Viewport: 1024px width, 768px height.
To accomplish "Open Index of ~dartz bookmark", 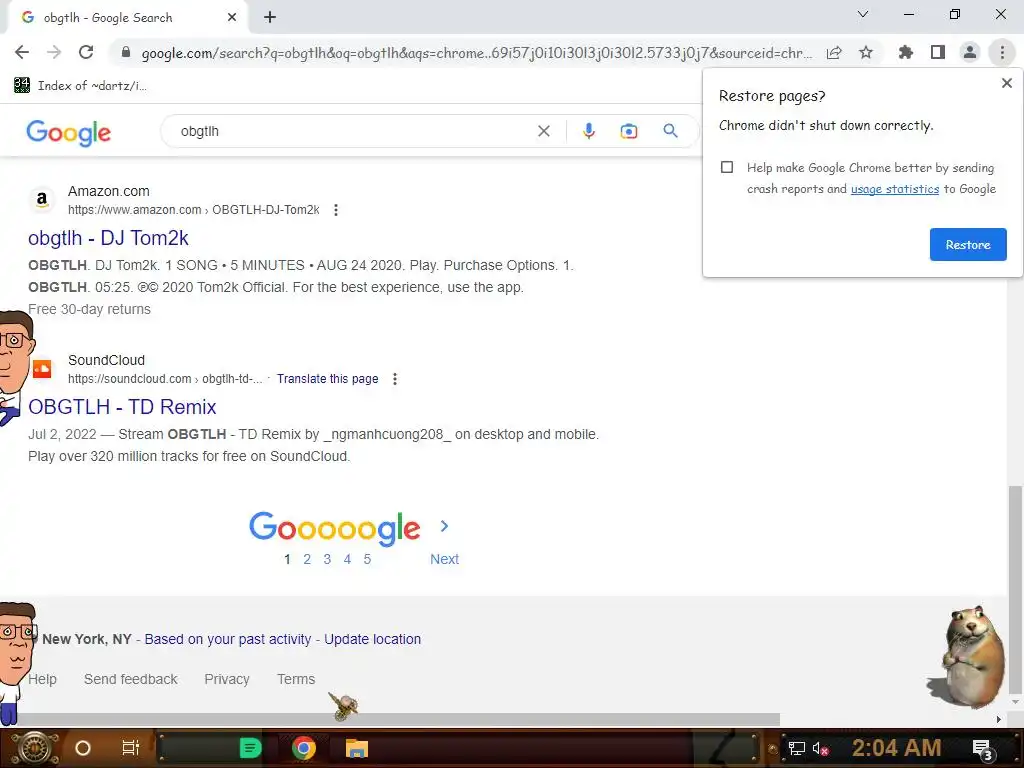I will (x=80, y=86).
